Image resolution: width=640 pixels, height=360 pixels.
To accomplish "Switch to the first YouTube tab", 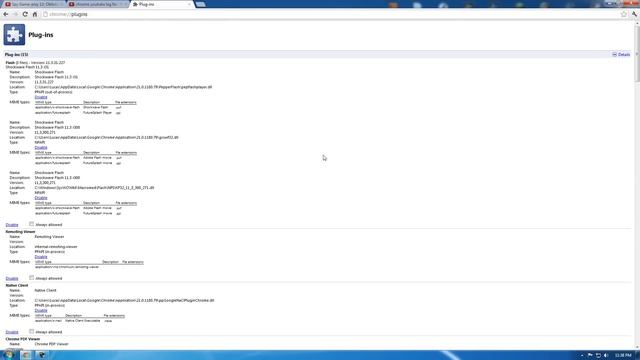I will tap(34, 4).
